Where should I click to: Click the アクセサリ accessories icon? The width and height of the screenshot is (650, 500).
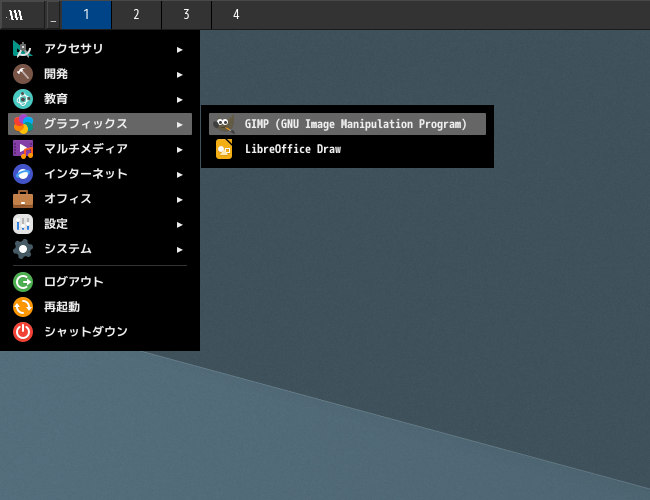23,49
